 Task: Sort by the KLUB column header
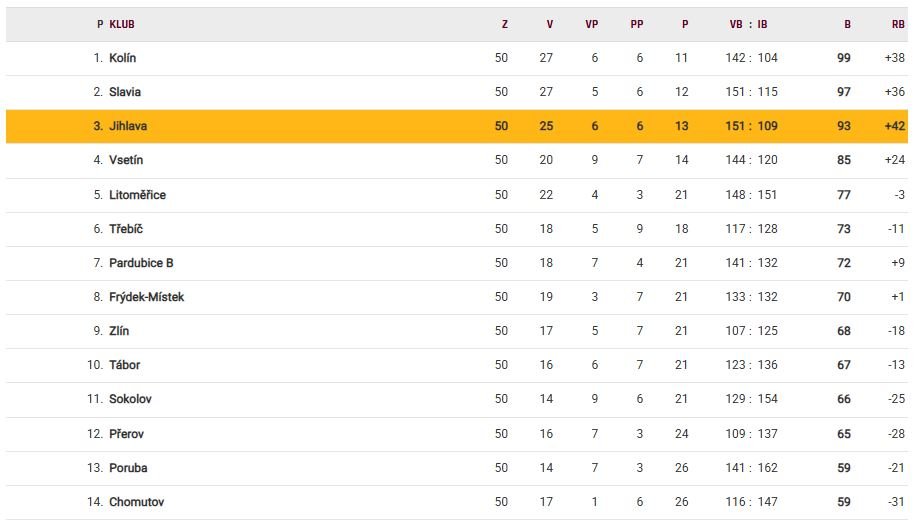pyautogui.click(x=122, y=24)
